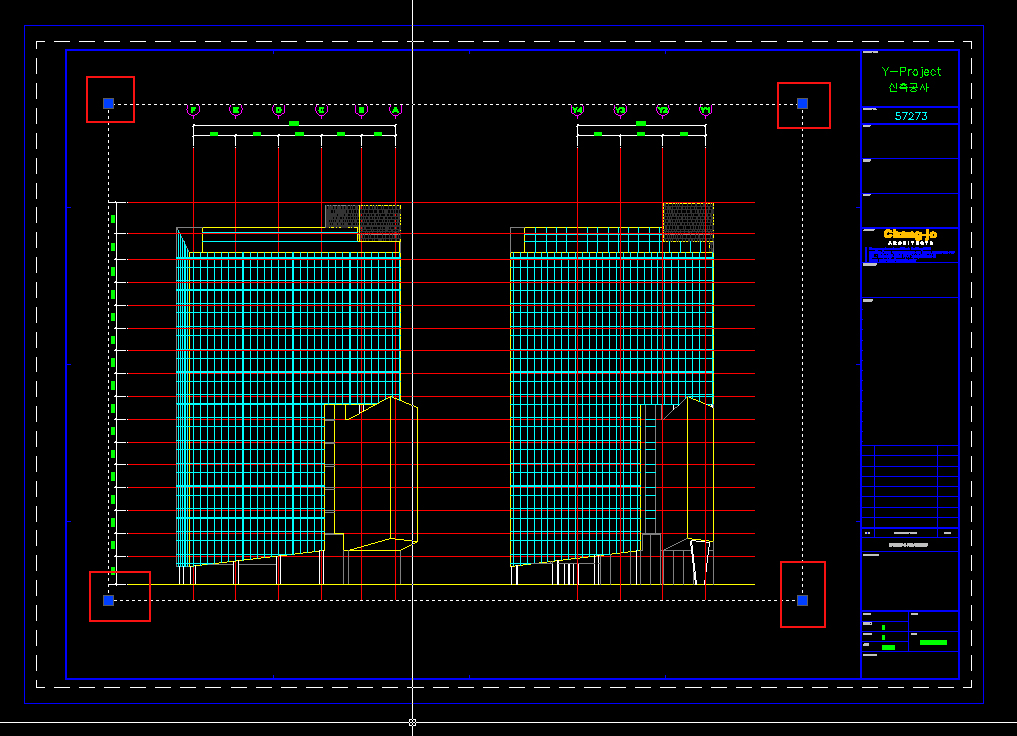
Task: Click the hatched rooftop block on right building
Action: pos(688,221)
